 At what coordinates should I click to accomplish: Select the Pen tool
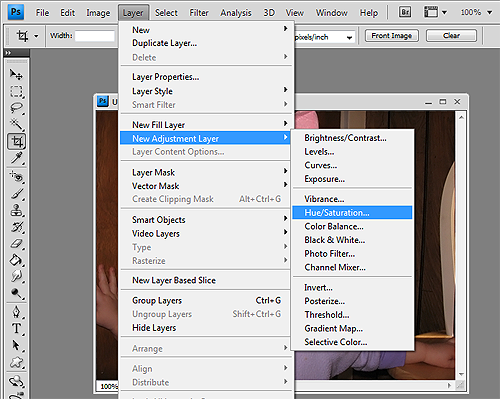(16, 312)
